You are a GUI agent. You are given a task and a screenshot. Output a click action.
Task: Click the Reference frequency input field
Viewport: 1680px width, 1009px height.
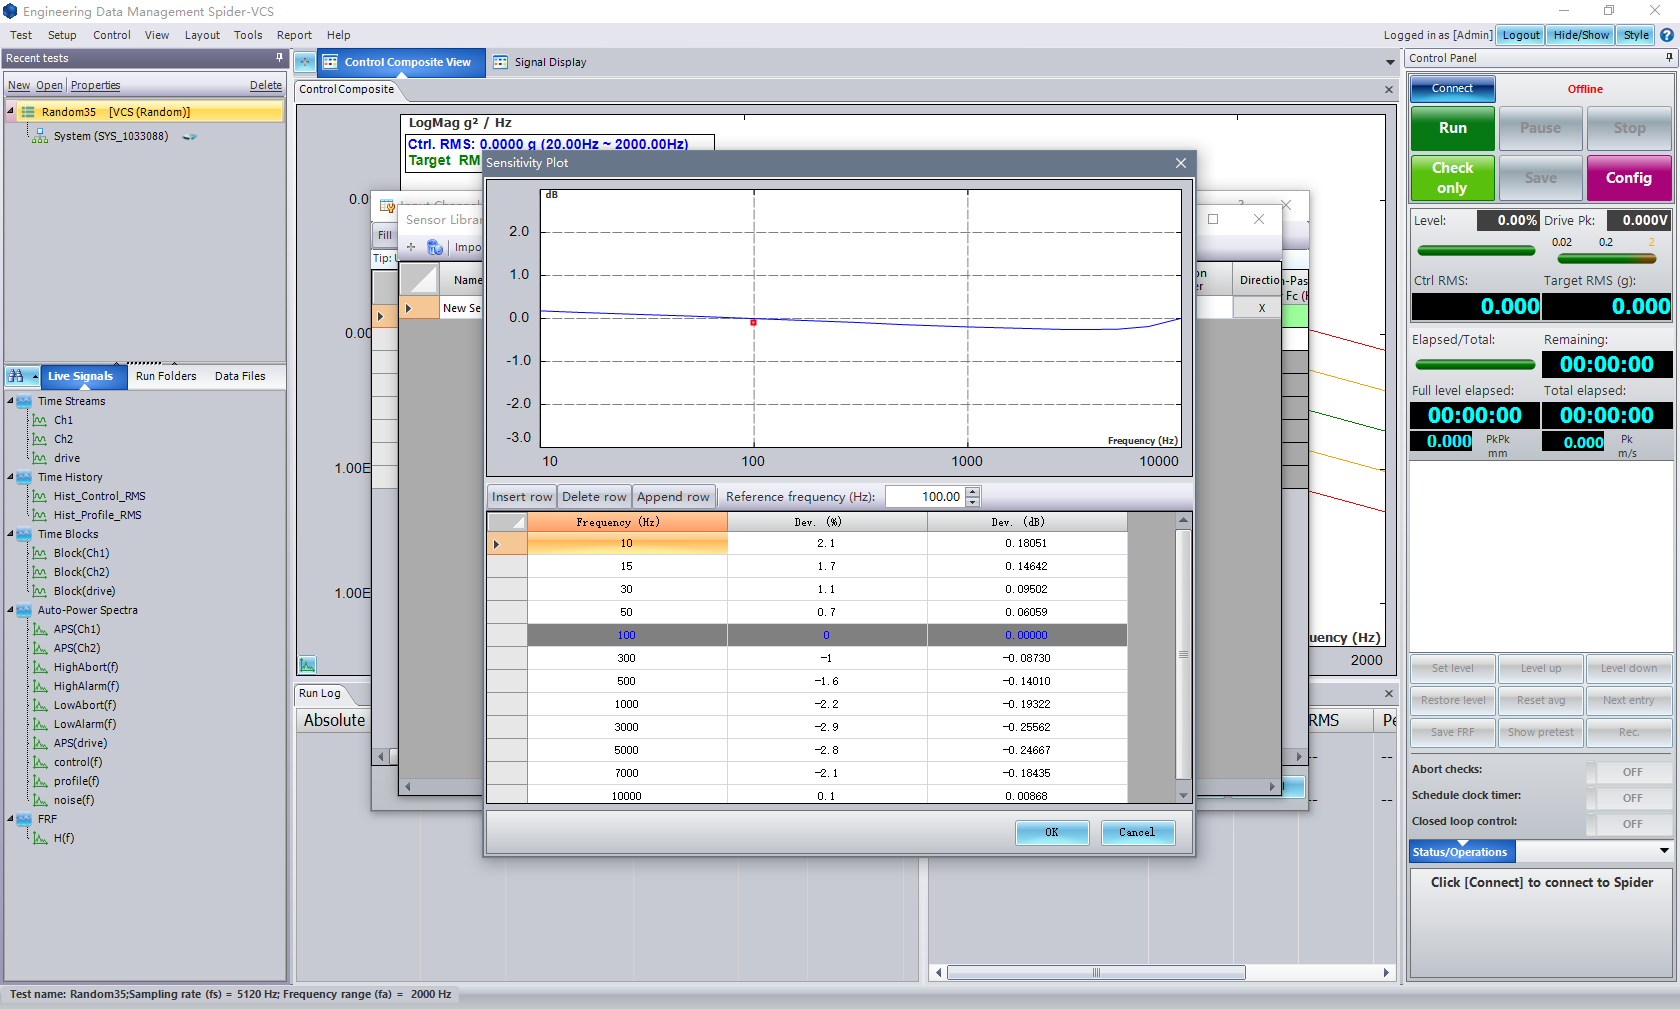(925, 497)
